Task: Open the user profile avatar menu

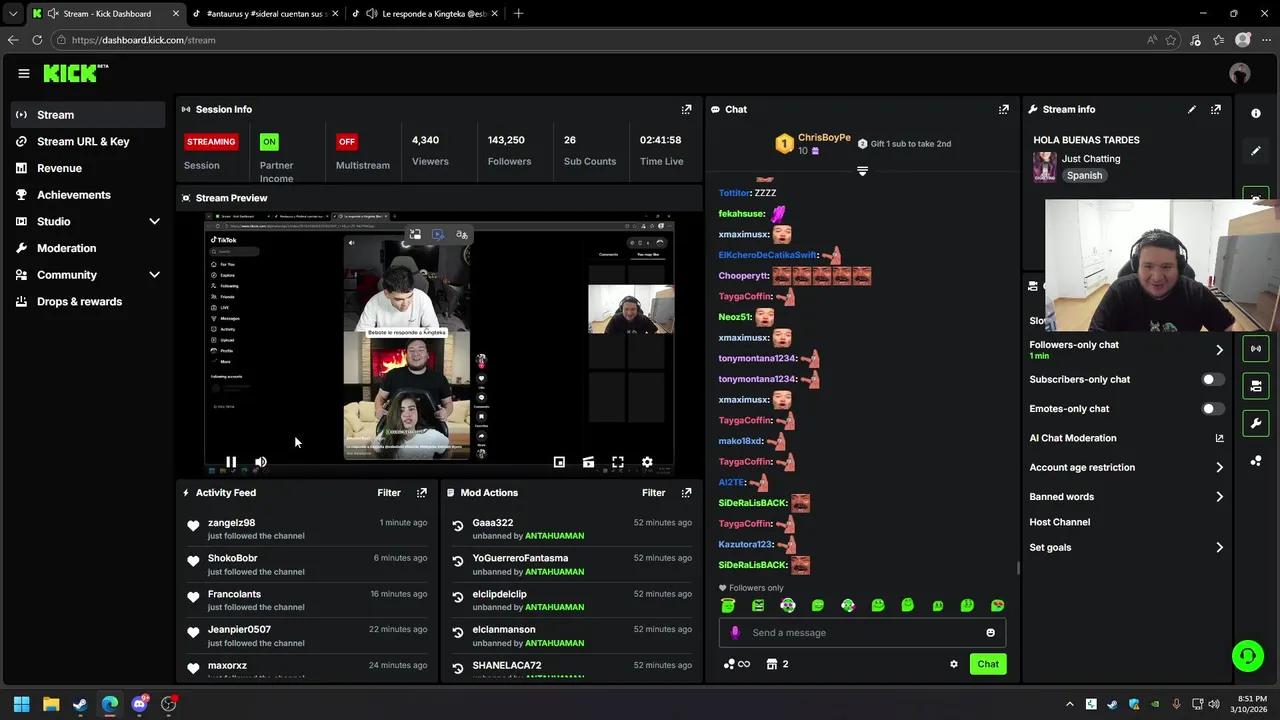Action: point(1240,73)
